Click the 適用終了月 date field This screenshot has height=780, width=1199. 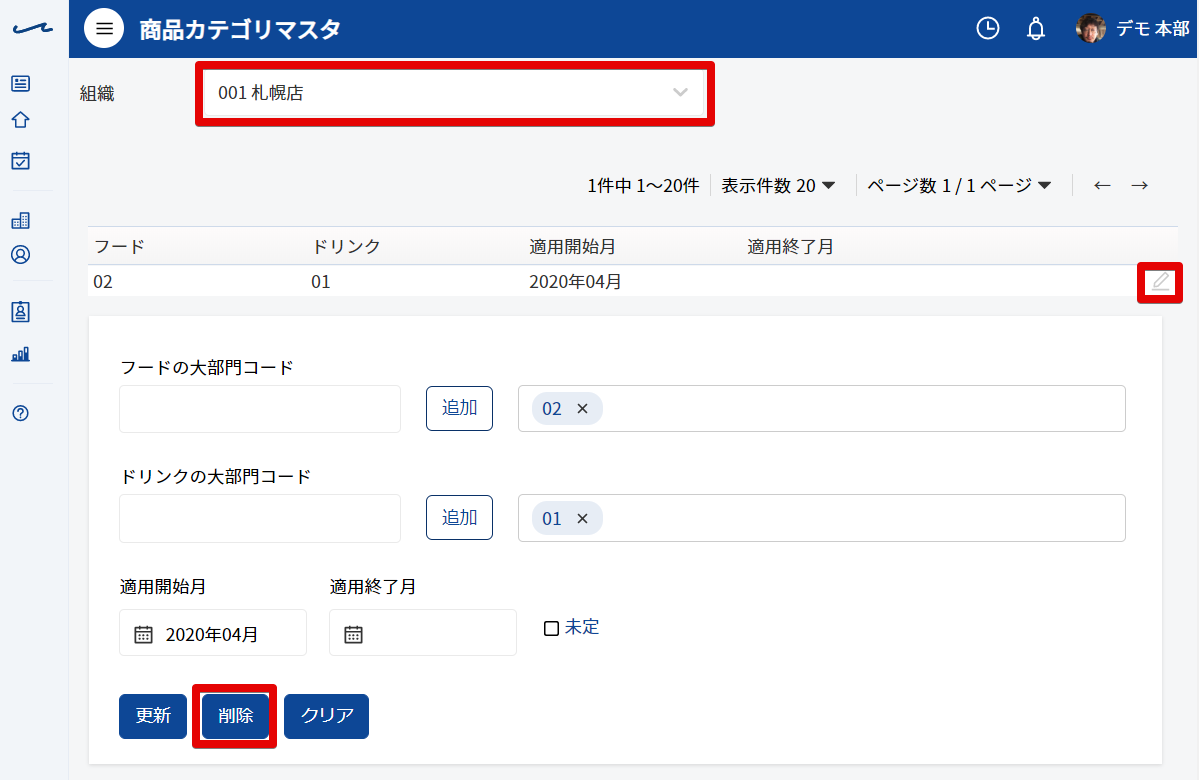pyautogui.click(x=423, y=632)
